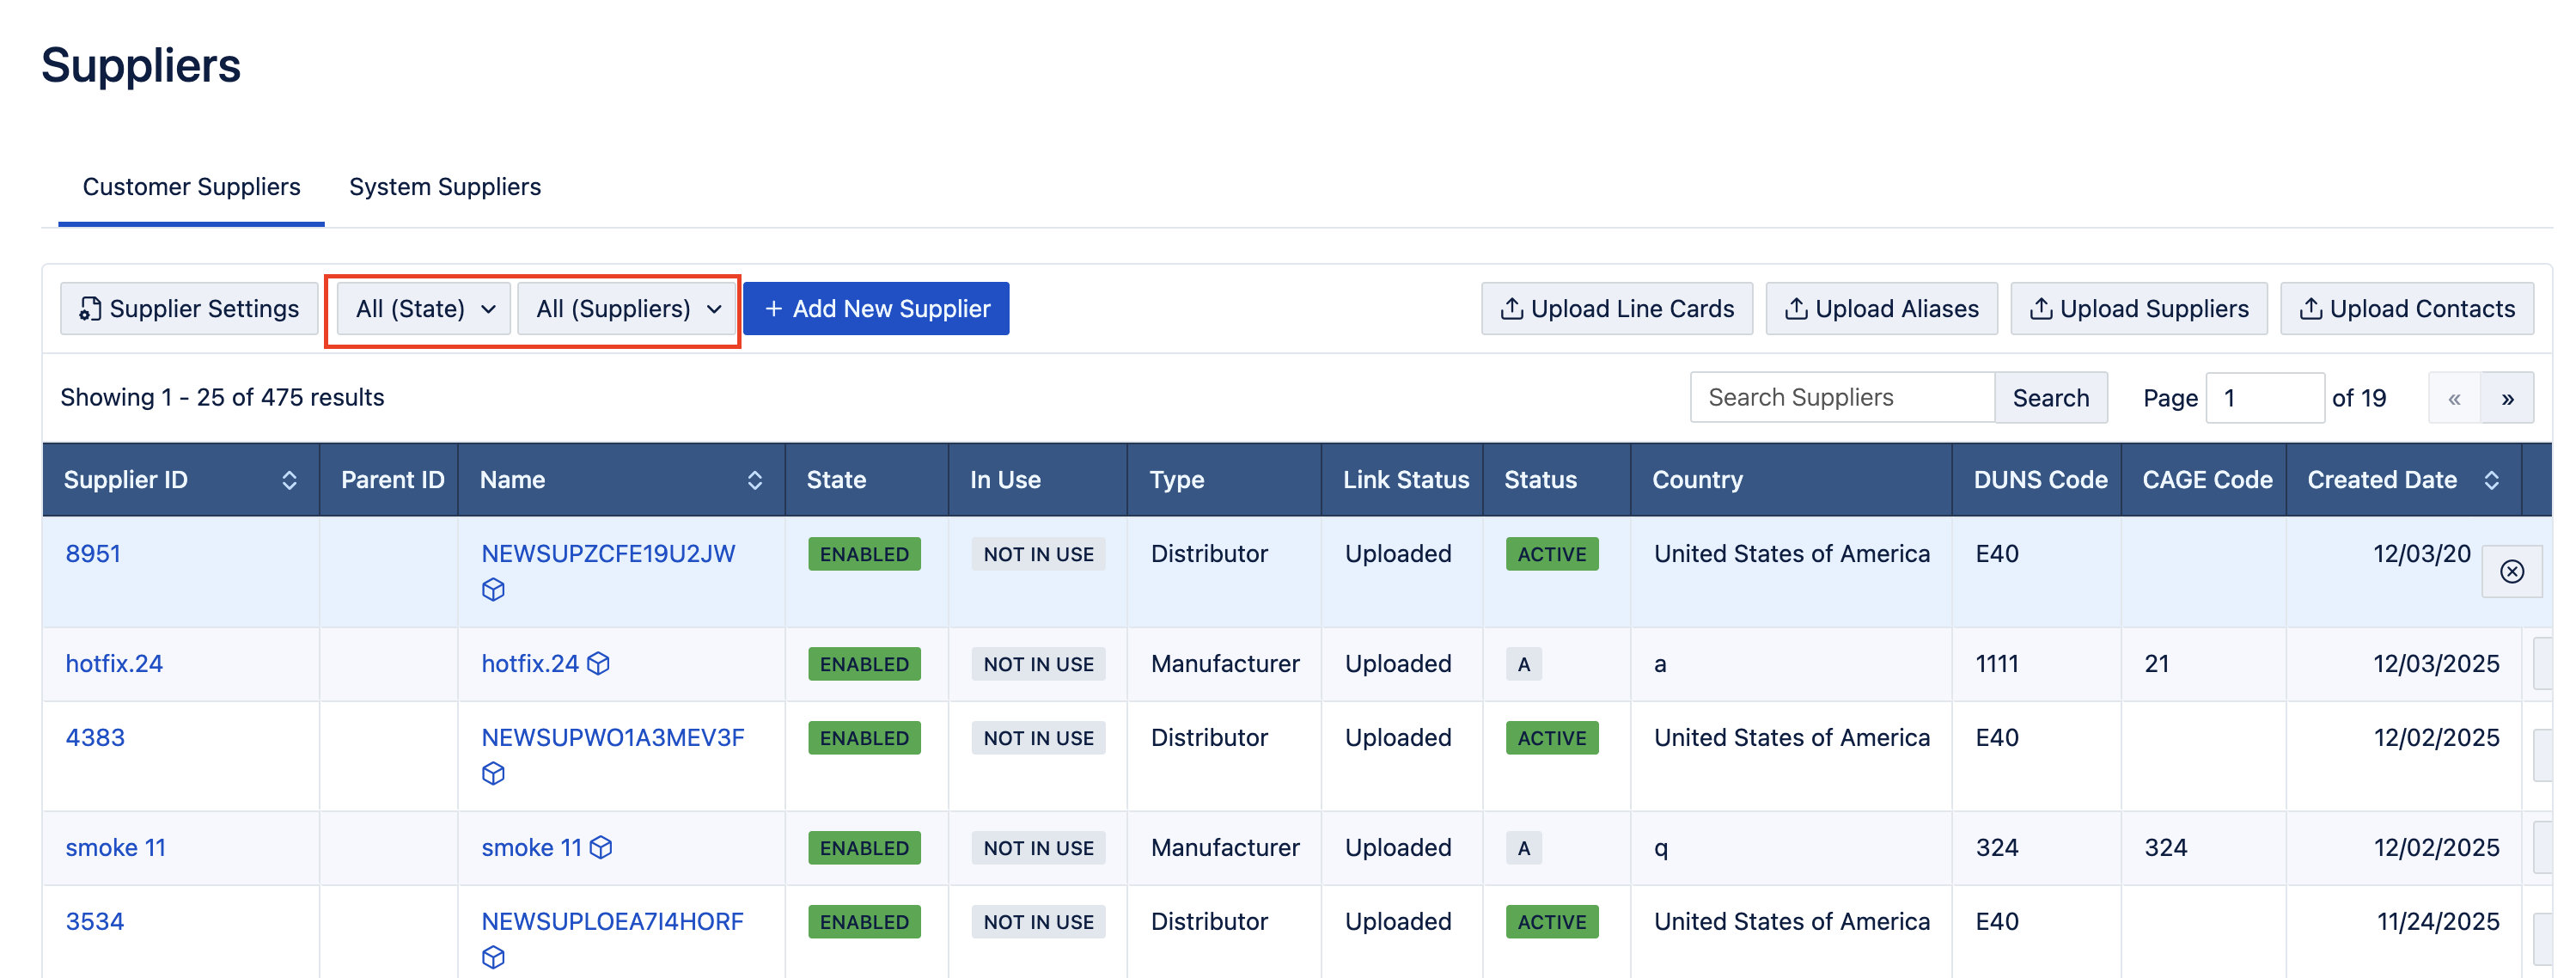The width and height of the screenshot is (2576, 978).
Task: Sort by Supplier ID column arrows
Action: [x=289, y=480]
